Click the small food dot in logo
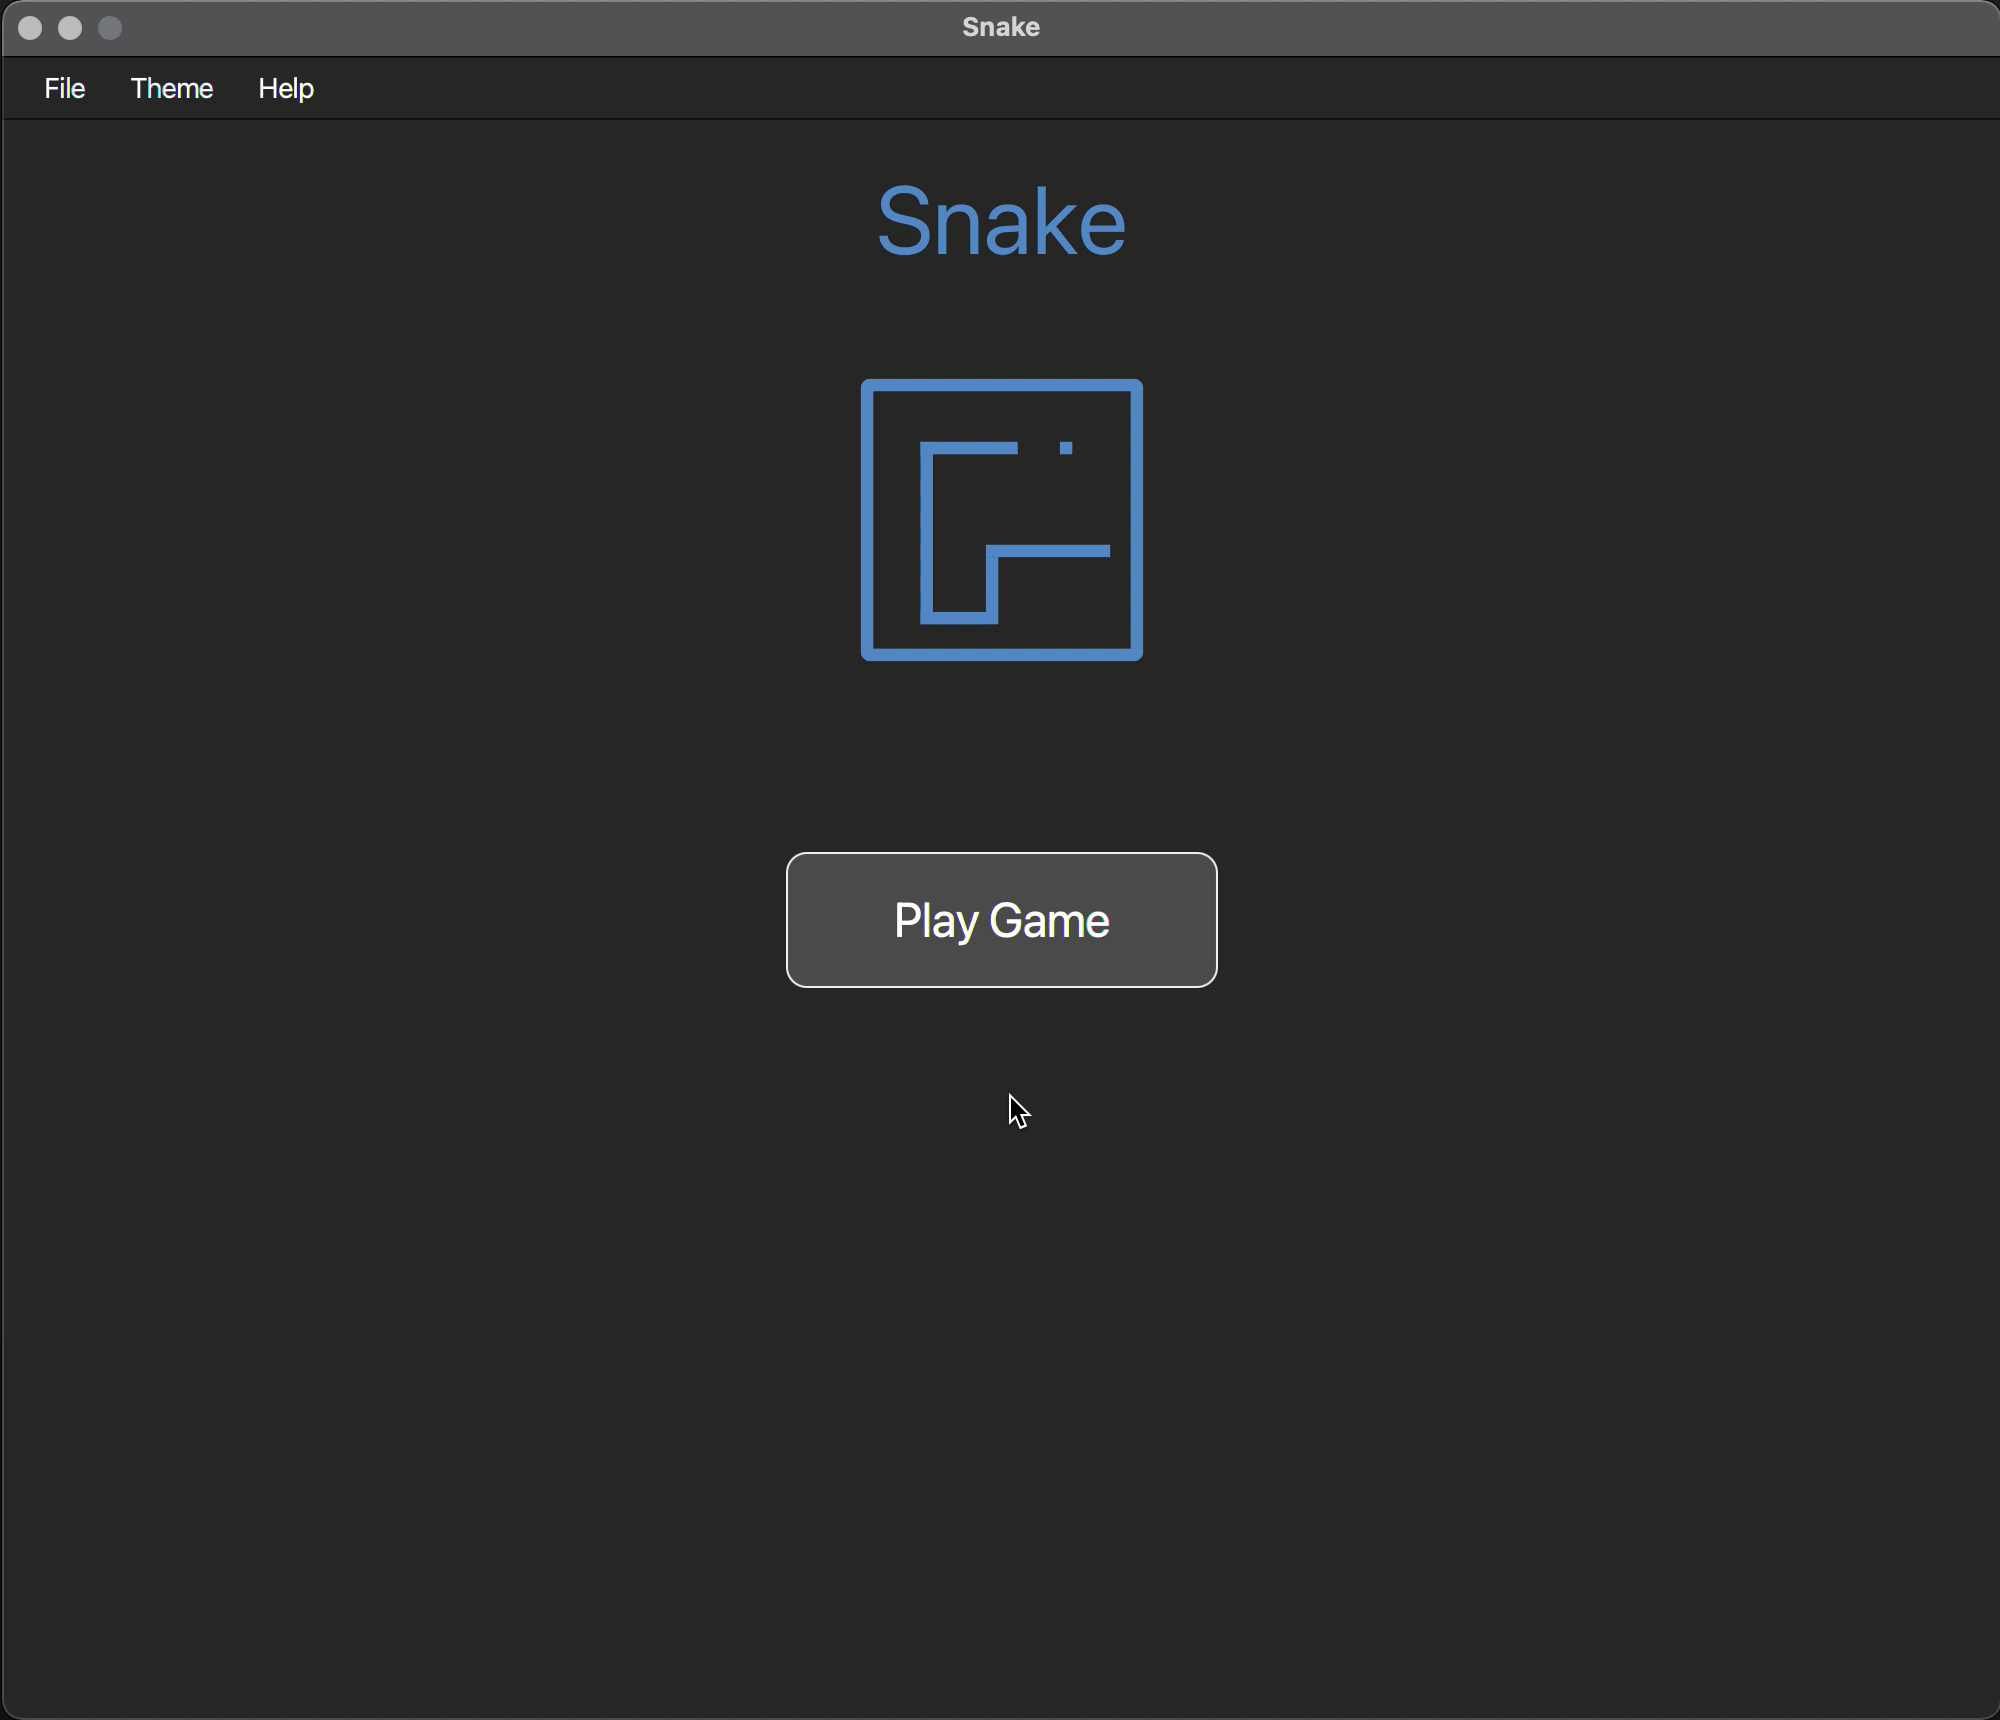The height and width of the screenshot is (1720, 2000). pos(1066,448)
